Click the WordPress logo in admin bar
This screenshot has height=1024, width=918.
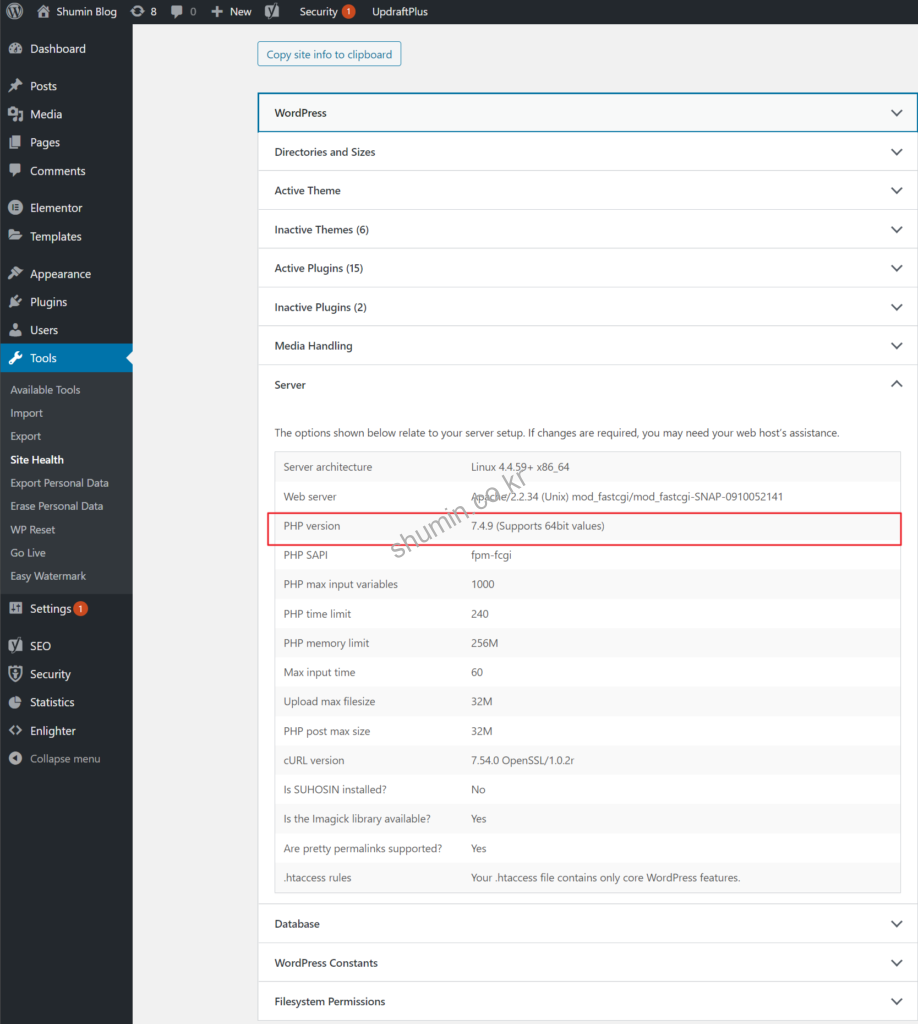14,12
